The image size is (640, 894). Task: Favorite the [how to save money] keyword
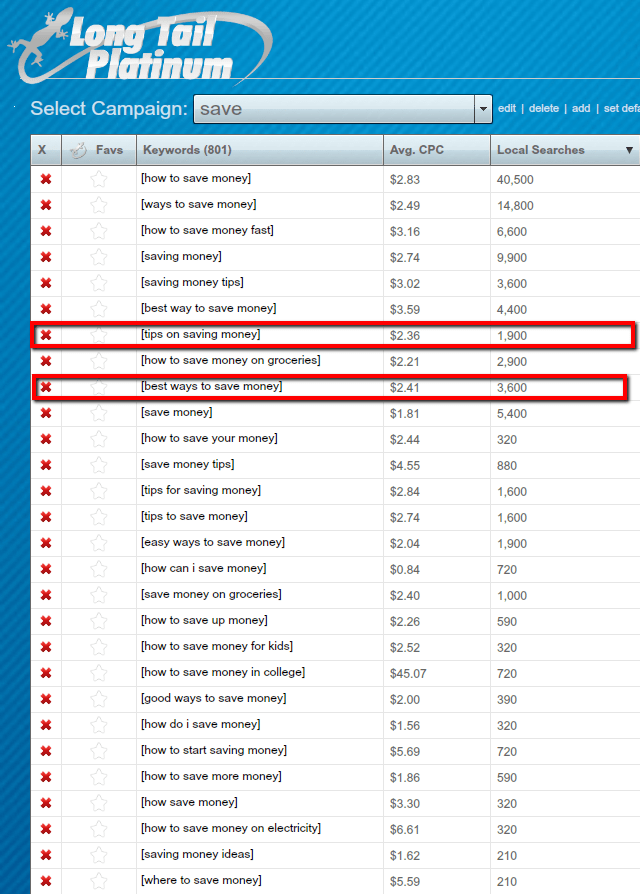point(99,179)
